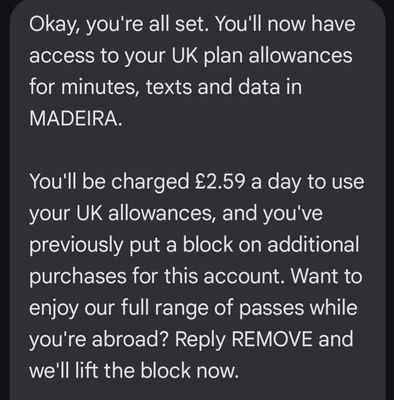
Task: Tap "previously put a block" text
Action: coord(131,245)
